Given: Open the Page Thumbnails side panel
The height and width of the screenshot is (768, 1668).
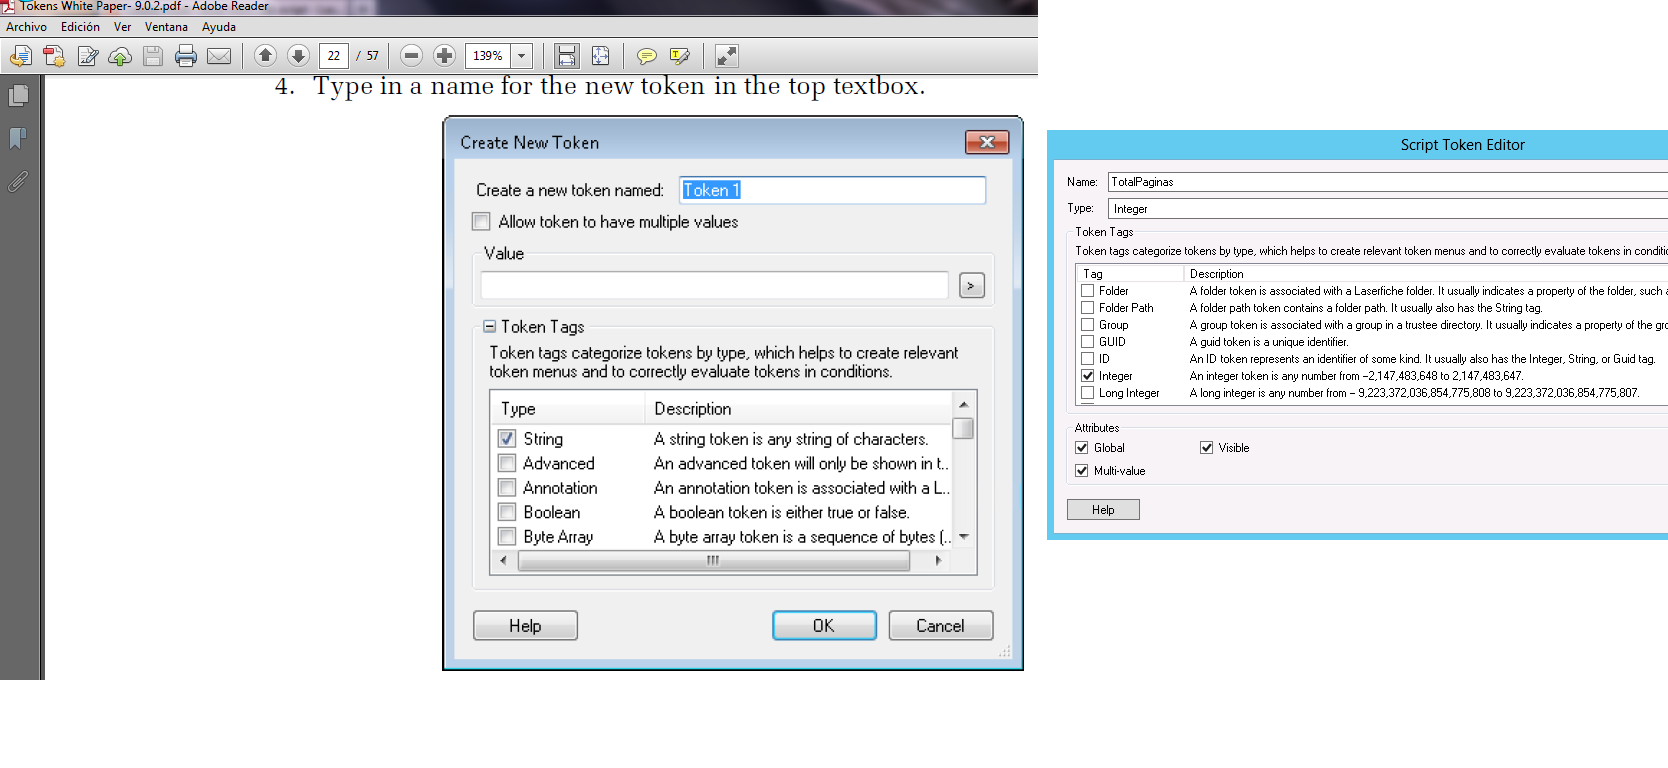Looking at the screenshot, I should 18,96.
